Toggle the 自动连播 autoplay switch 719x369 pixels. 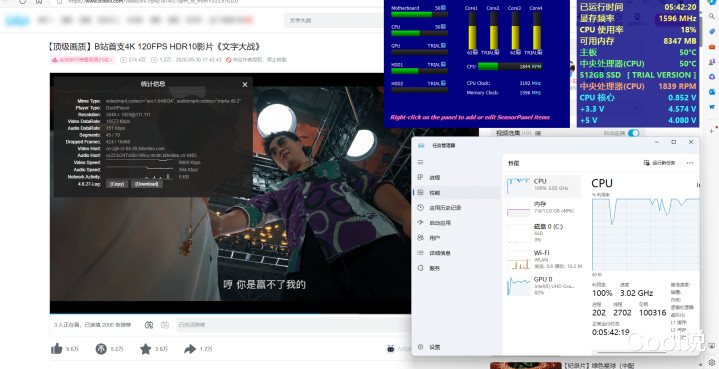click(633, 133)
